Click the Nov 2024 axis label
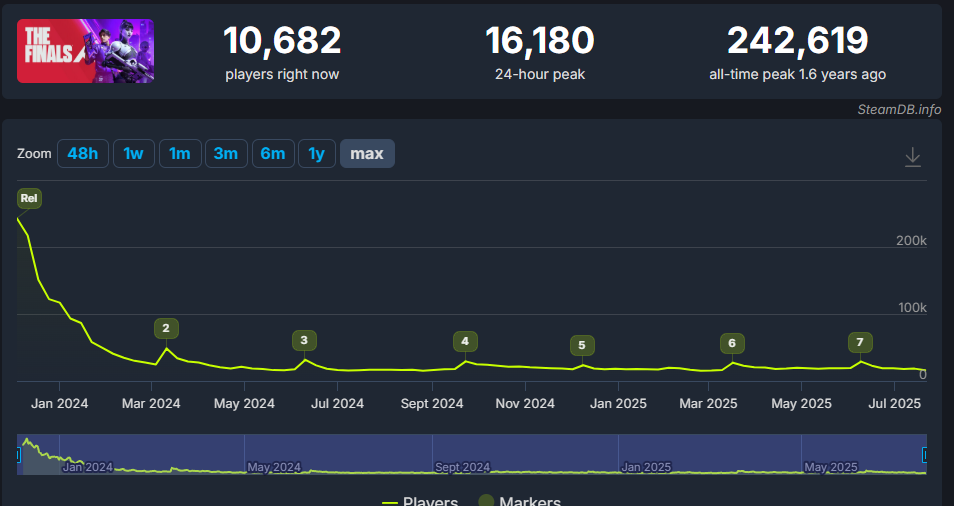Viewport: 954px width, 506px height. [x=525, y=403]
